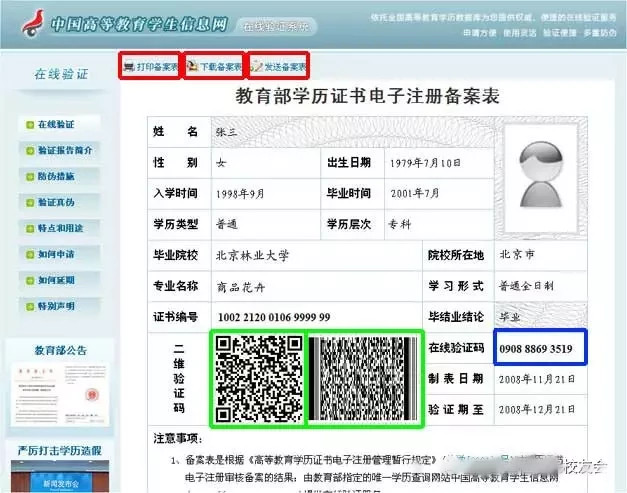Click education type value 普通

click(227, 224)
